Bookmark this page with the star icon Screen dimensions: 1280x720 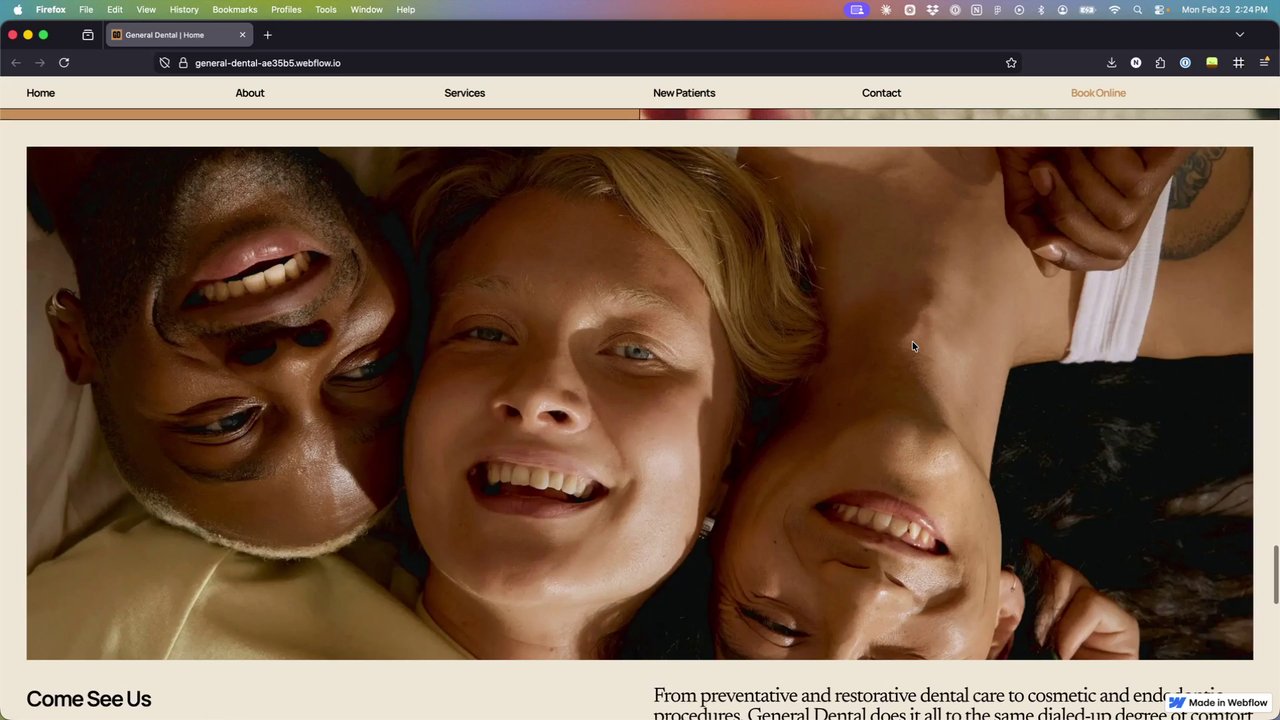click(1011, 63)
